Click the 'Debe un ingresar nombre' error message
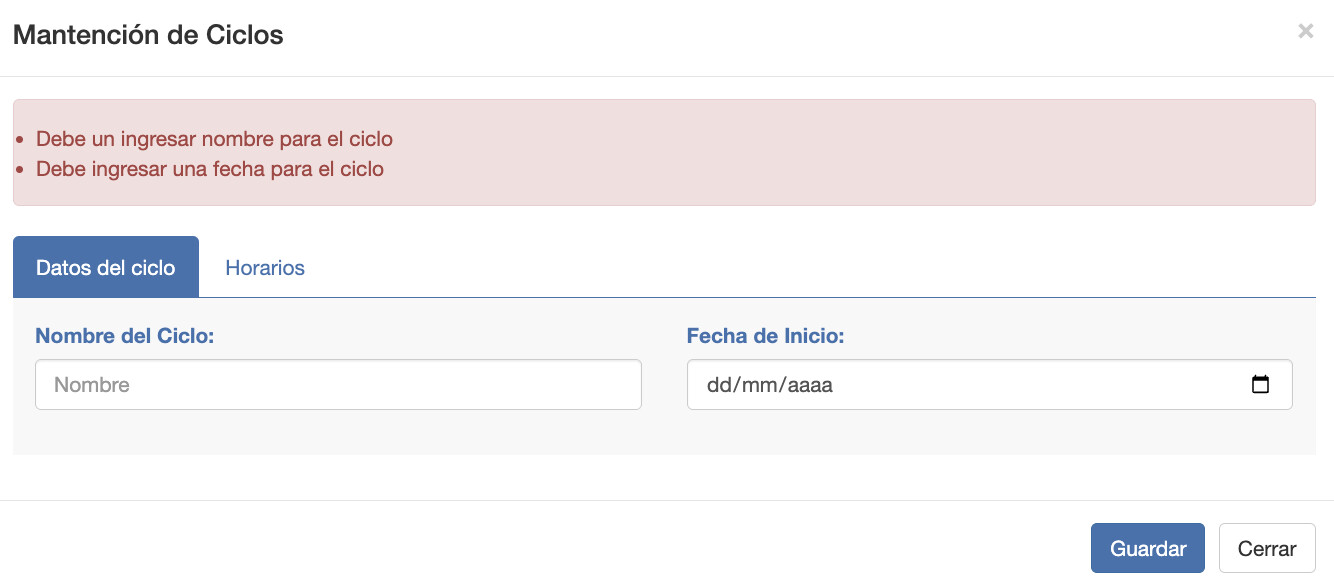The width and height of the screenshot is (1334, 584). click(x=214, y=139)
